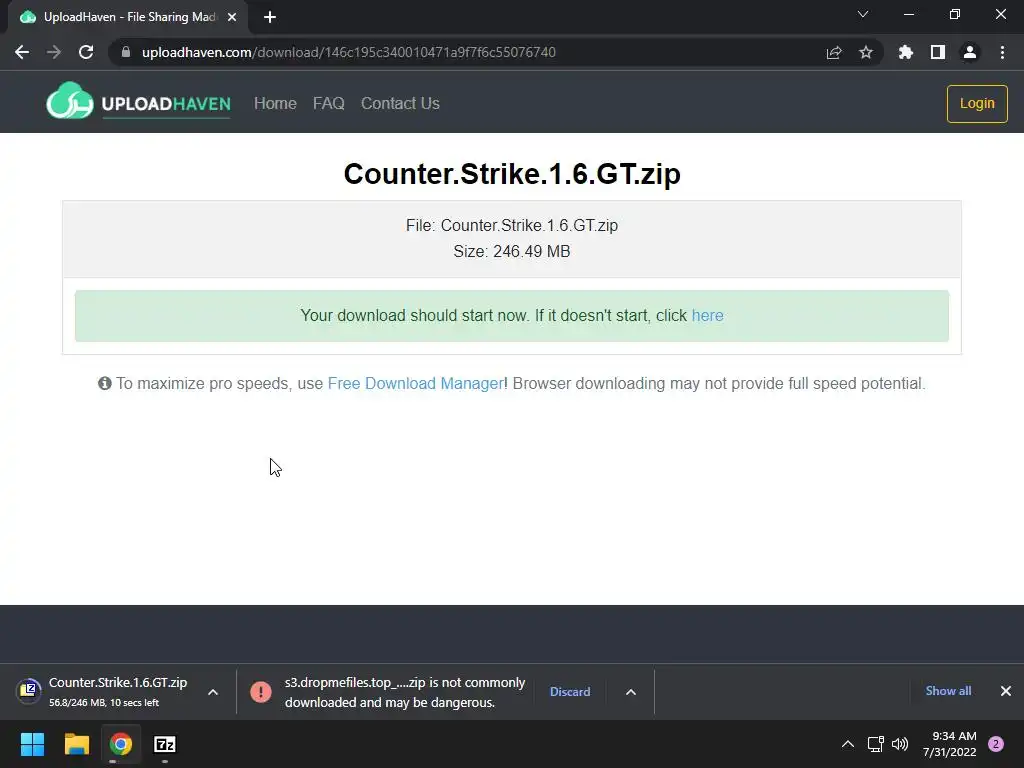Go back to the previous page
This screenshot has width=1024, height=768.
(22, 52)
